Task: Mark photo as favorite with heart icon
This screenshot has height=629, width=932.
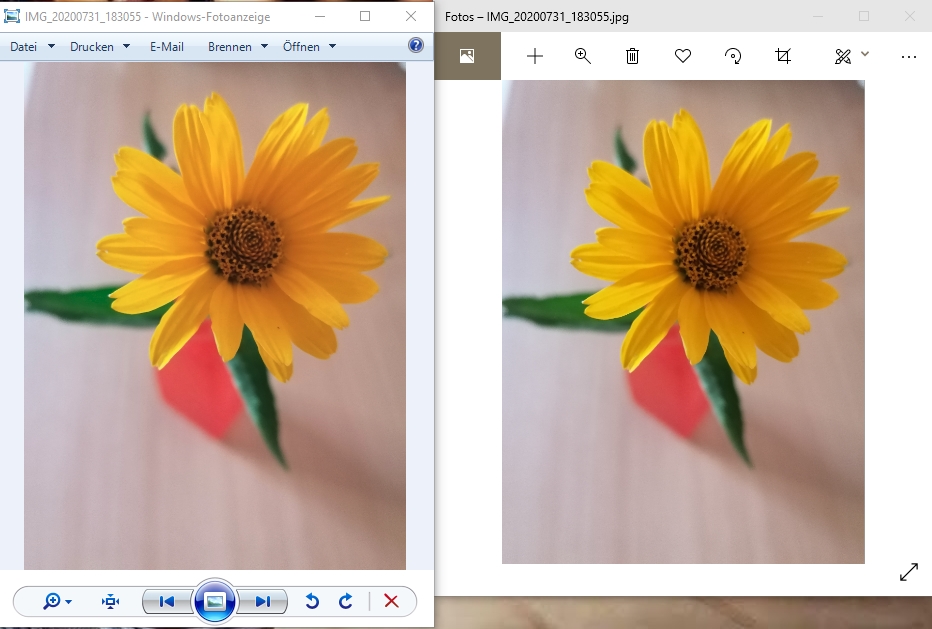Action: point(683,56)
